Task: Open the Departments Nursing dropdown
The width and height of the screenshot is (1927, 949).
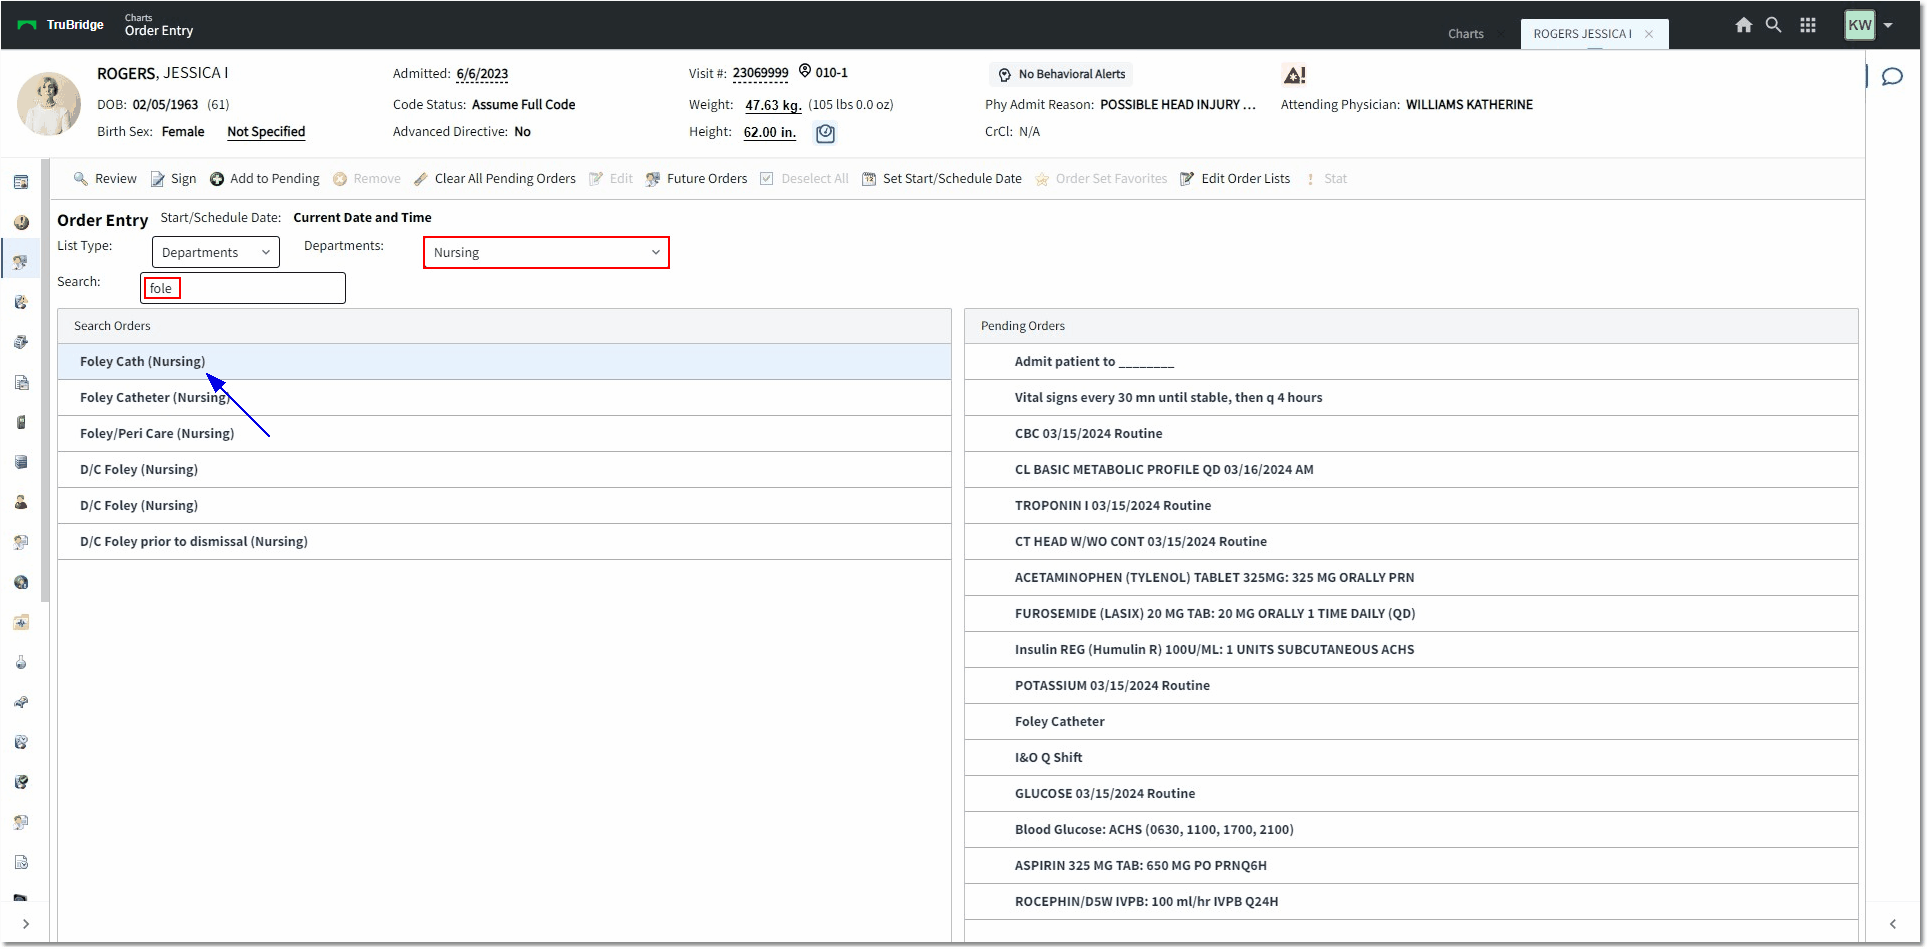Action: 546,252
